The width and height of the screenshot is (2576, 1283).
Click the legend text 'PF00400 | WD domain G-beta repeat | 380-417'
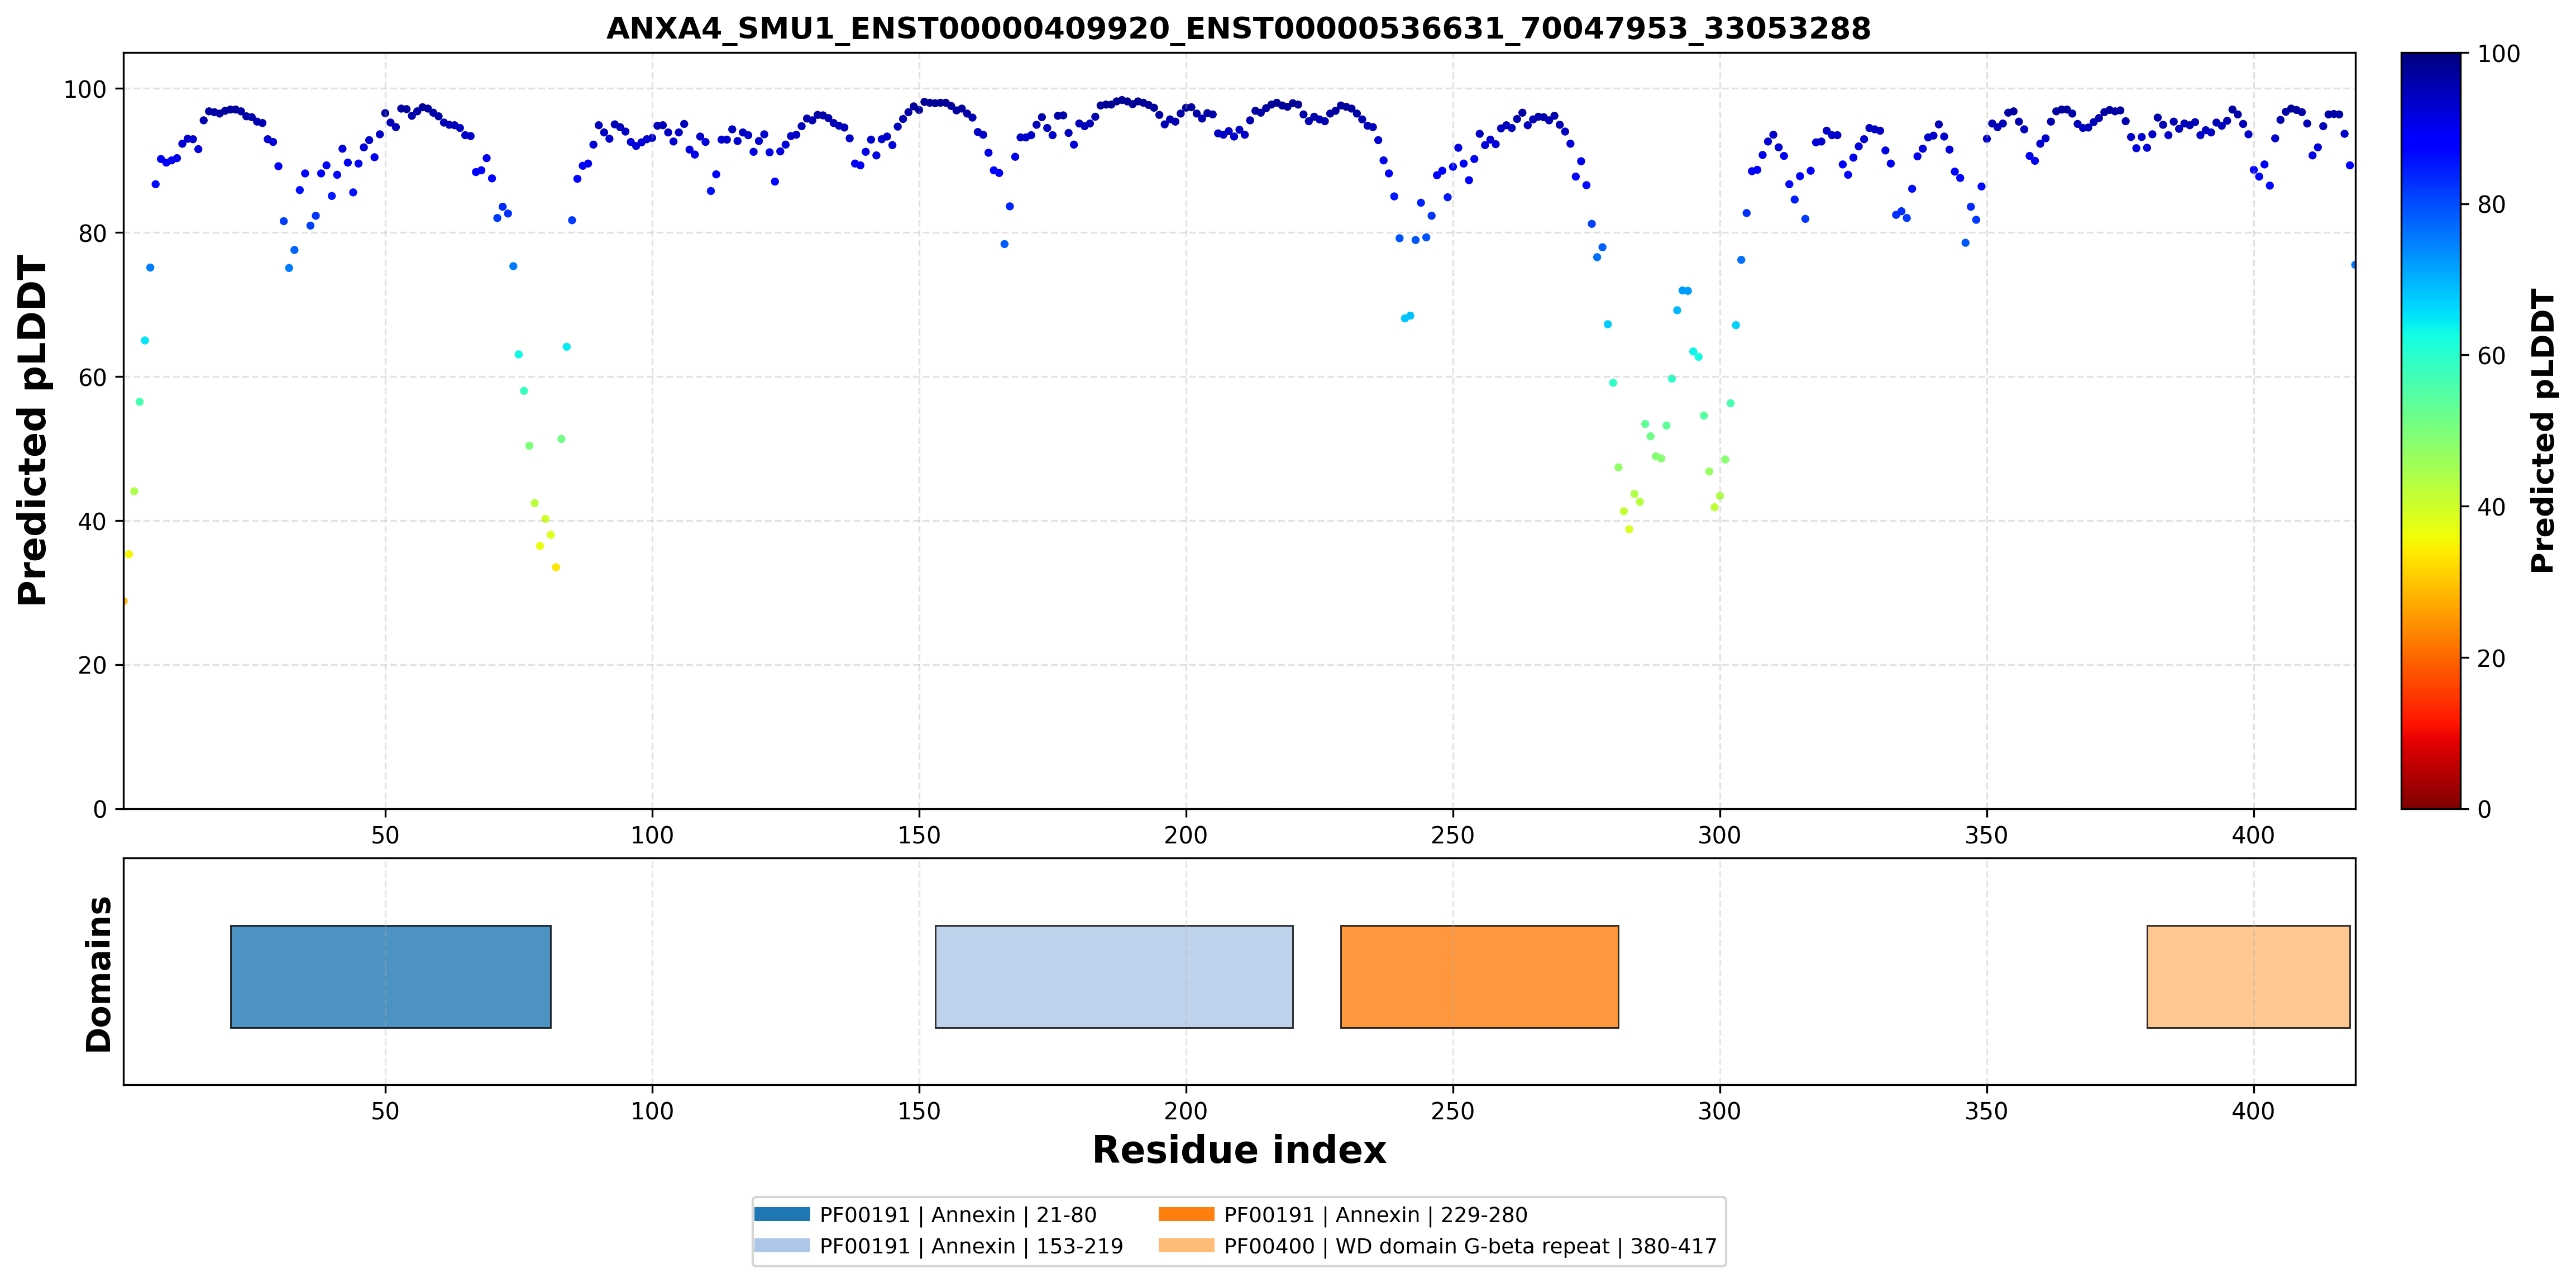point(1470,1247)
